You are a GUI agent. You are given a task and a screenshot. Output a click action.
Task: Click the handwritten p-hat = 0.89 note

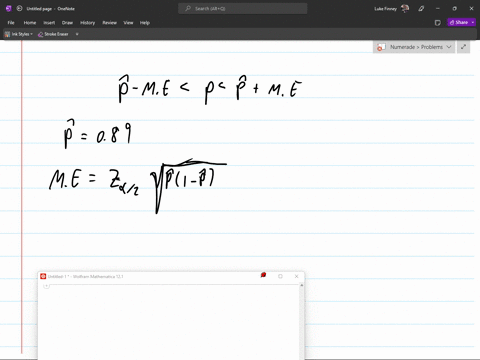[x=97, y=134]
